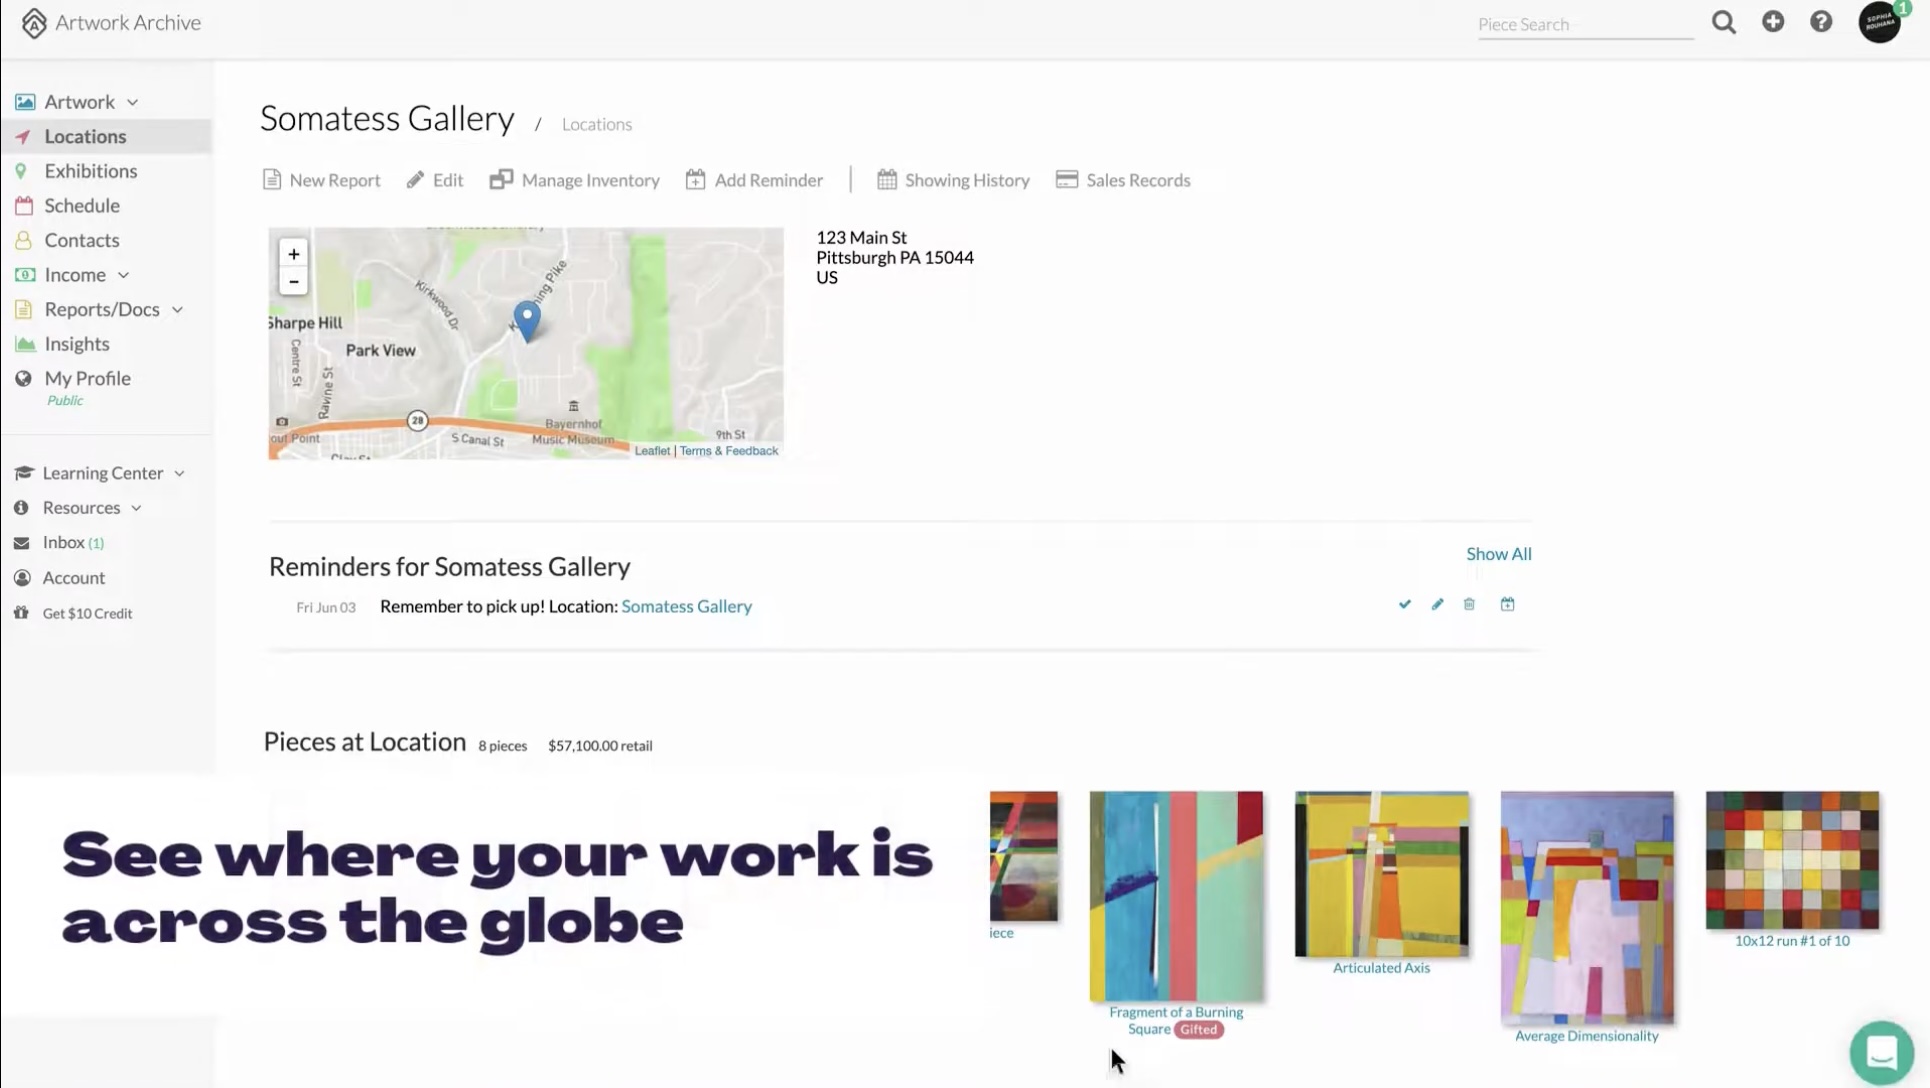Open the help question mark icon

[x=1821, y=21]
